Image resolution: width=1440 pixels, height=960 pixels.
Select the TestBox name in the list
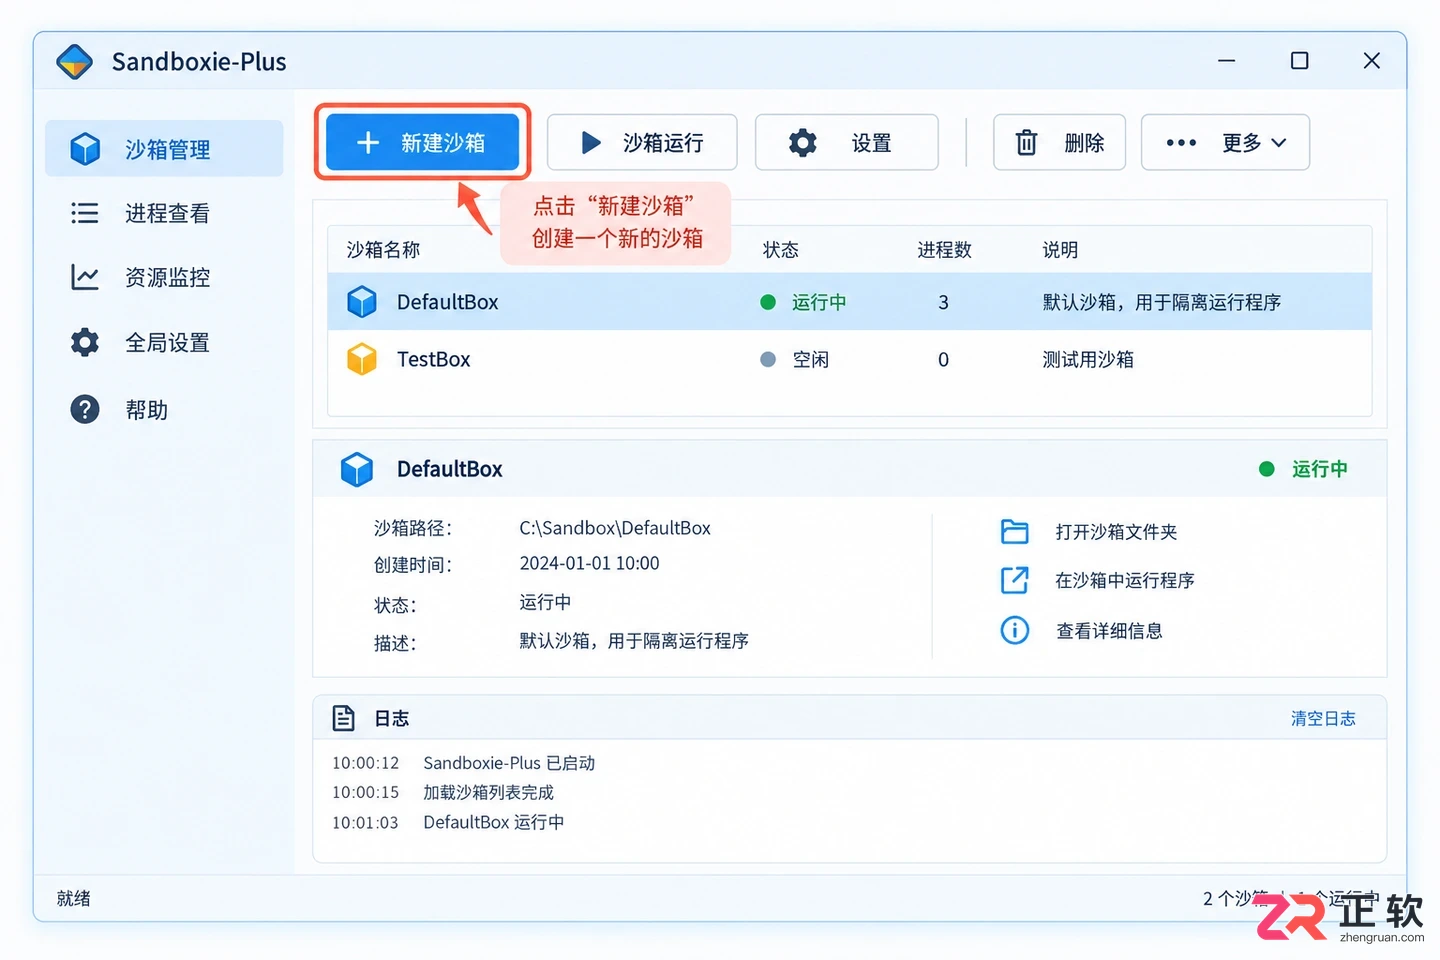tap(433, 359)
